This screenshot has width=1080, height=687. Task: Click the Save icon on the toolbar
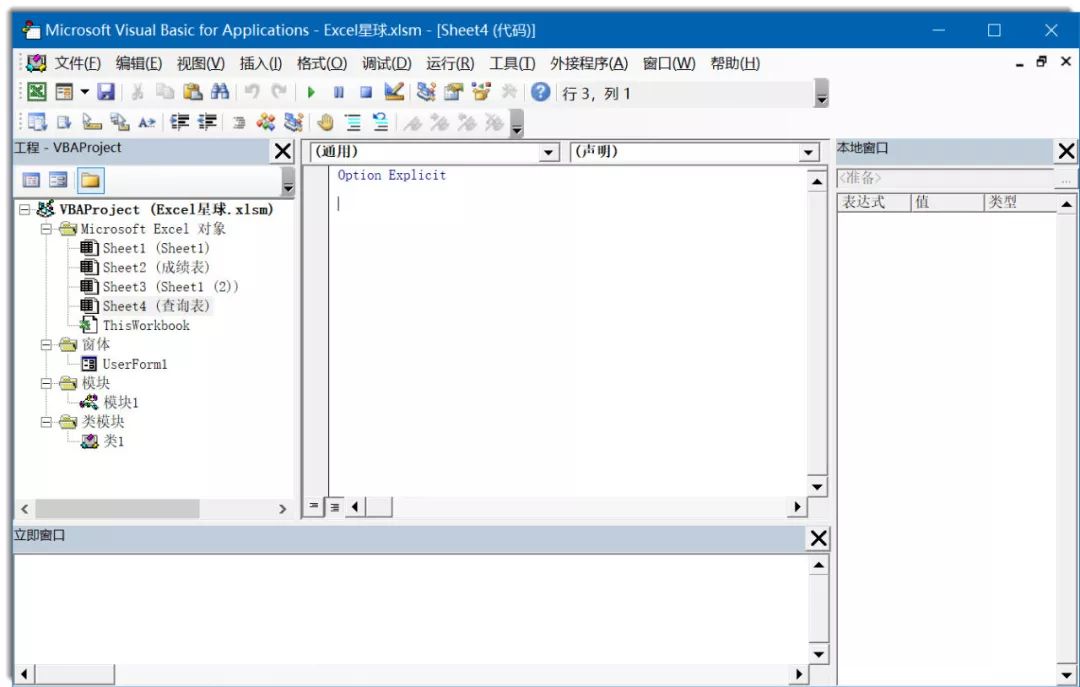click(105, 92)
